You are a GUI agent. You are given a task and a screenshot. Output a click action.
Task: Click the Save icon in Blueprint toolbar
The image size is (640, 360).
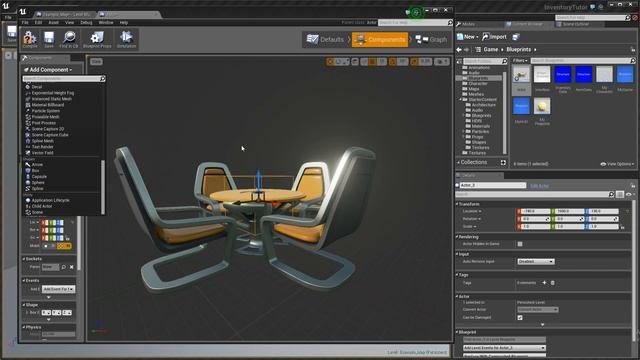(x=49, y=39)
